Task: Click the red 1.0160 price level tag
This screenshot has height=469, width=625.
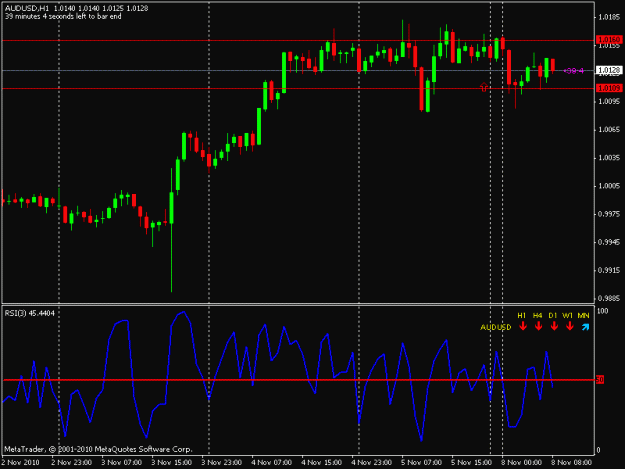Action: tap(609, 39)
